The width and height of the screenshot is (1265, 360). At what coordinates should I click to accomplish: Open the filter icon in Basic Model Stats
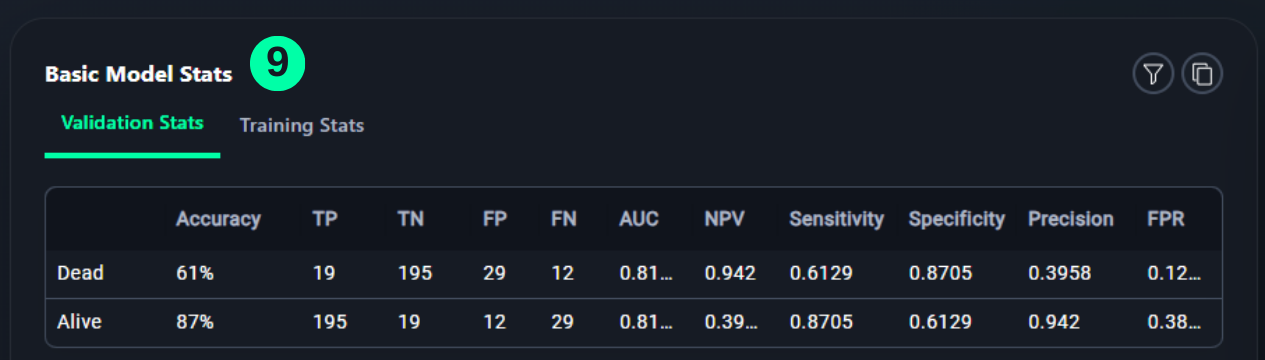pyautogui.click(x=1153, y=74)
